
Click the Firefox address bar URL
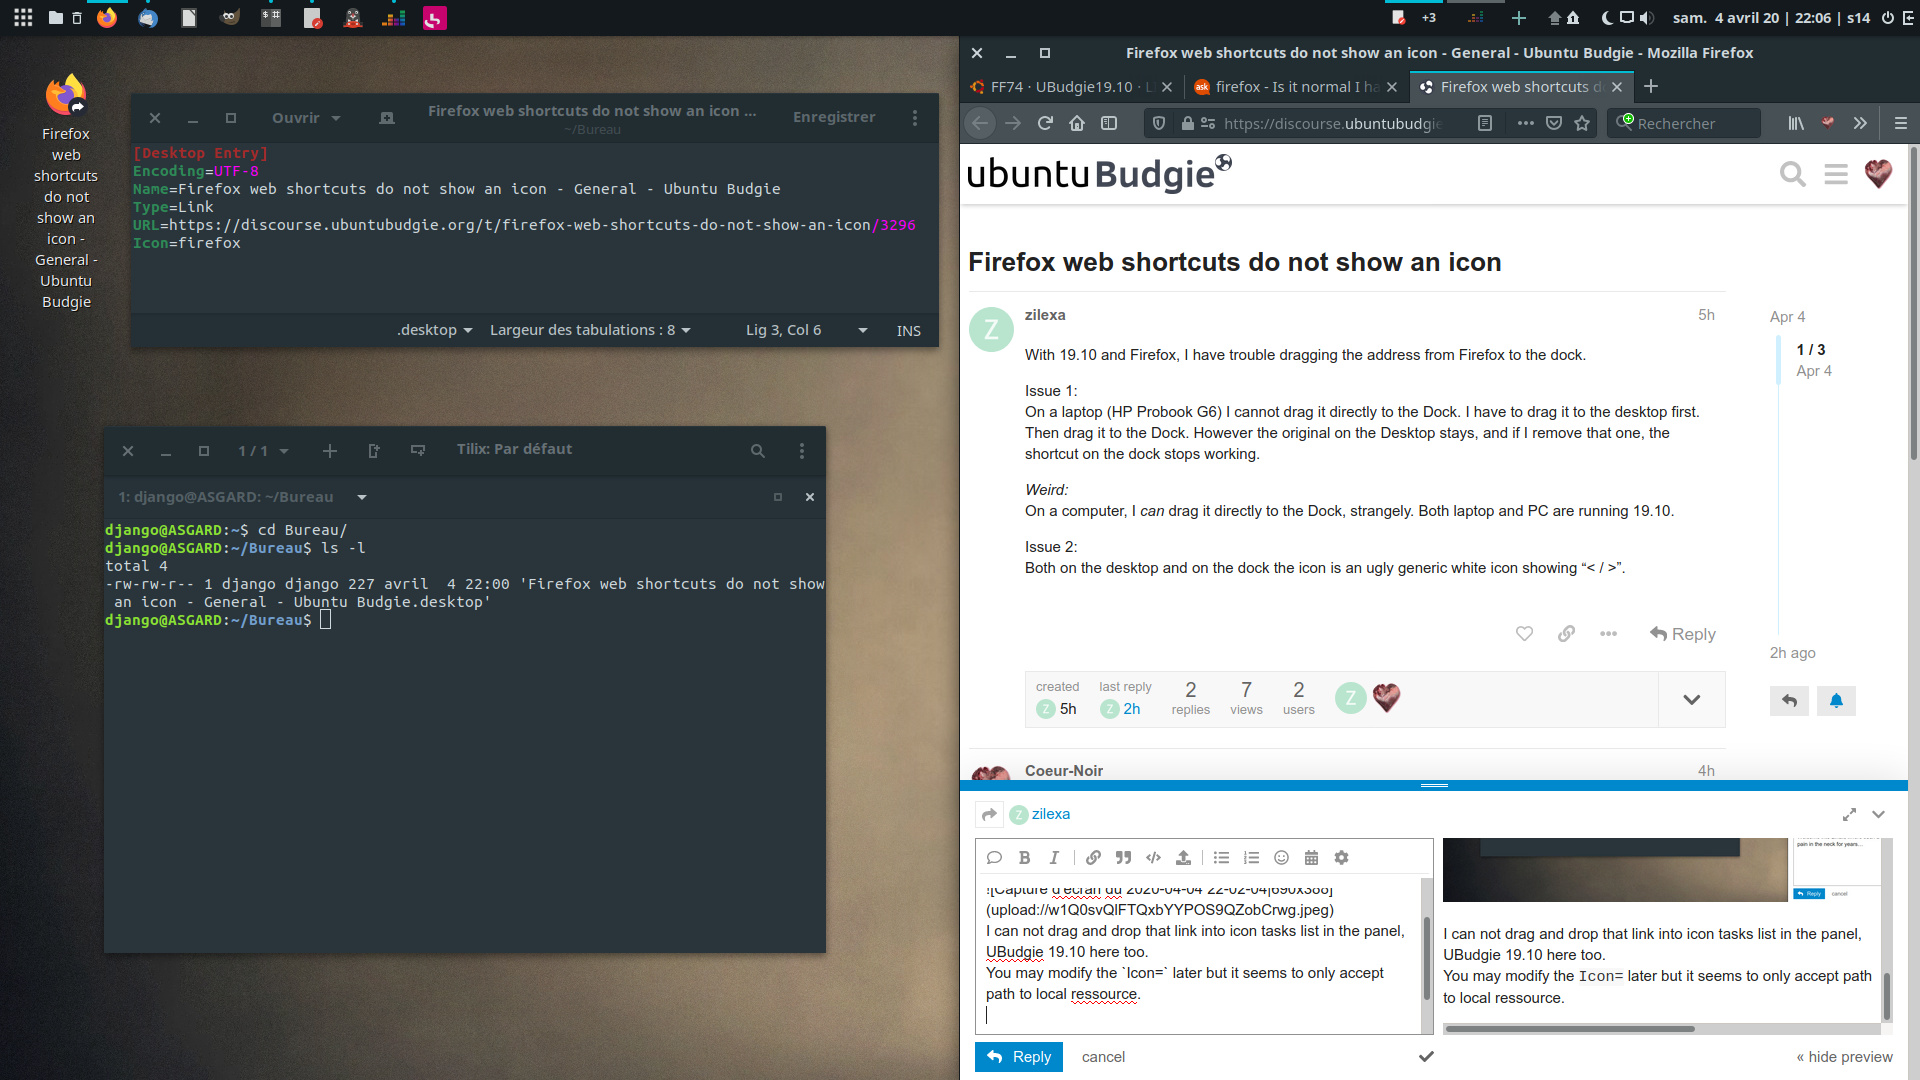(1332, 123)
